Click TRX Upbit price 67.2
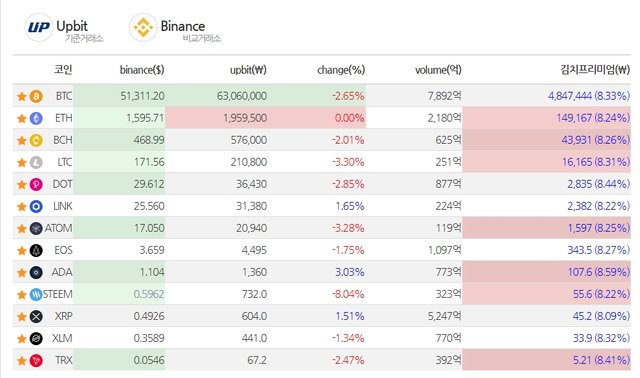This screenshot has width=640, height=378. click(257, 361)
